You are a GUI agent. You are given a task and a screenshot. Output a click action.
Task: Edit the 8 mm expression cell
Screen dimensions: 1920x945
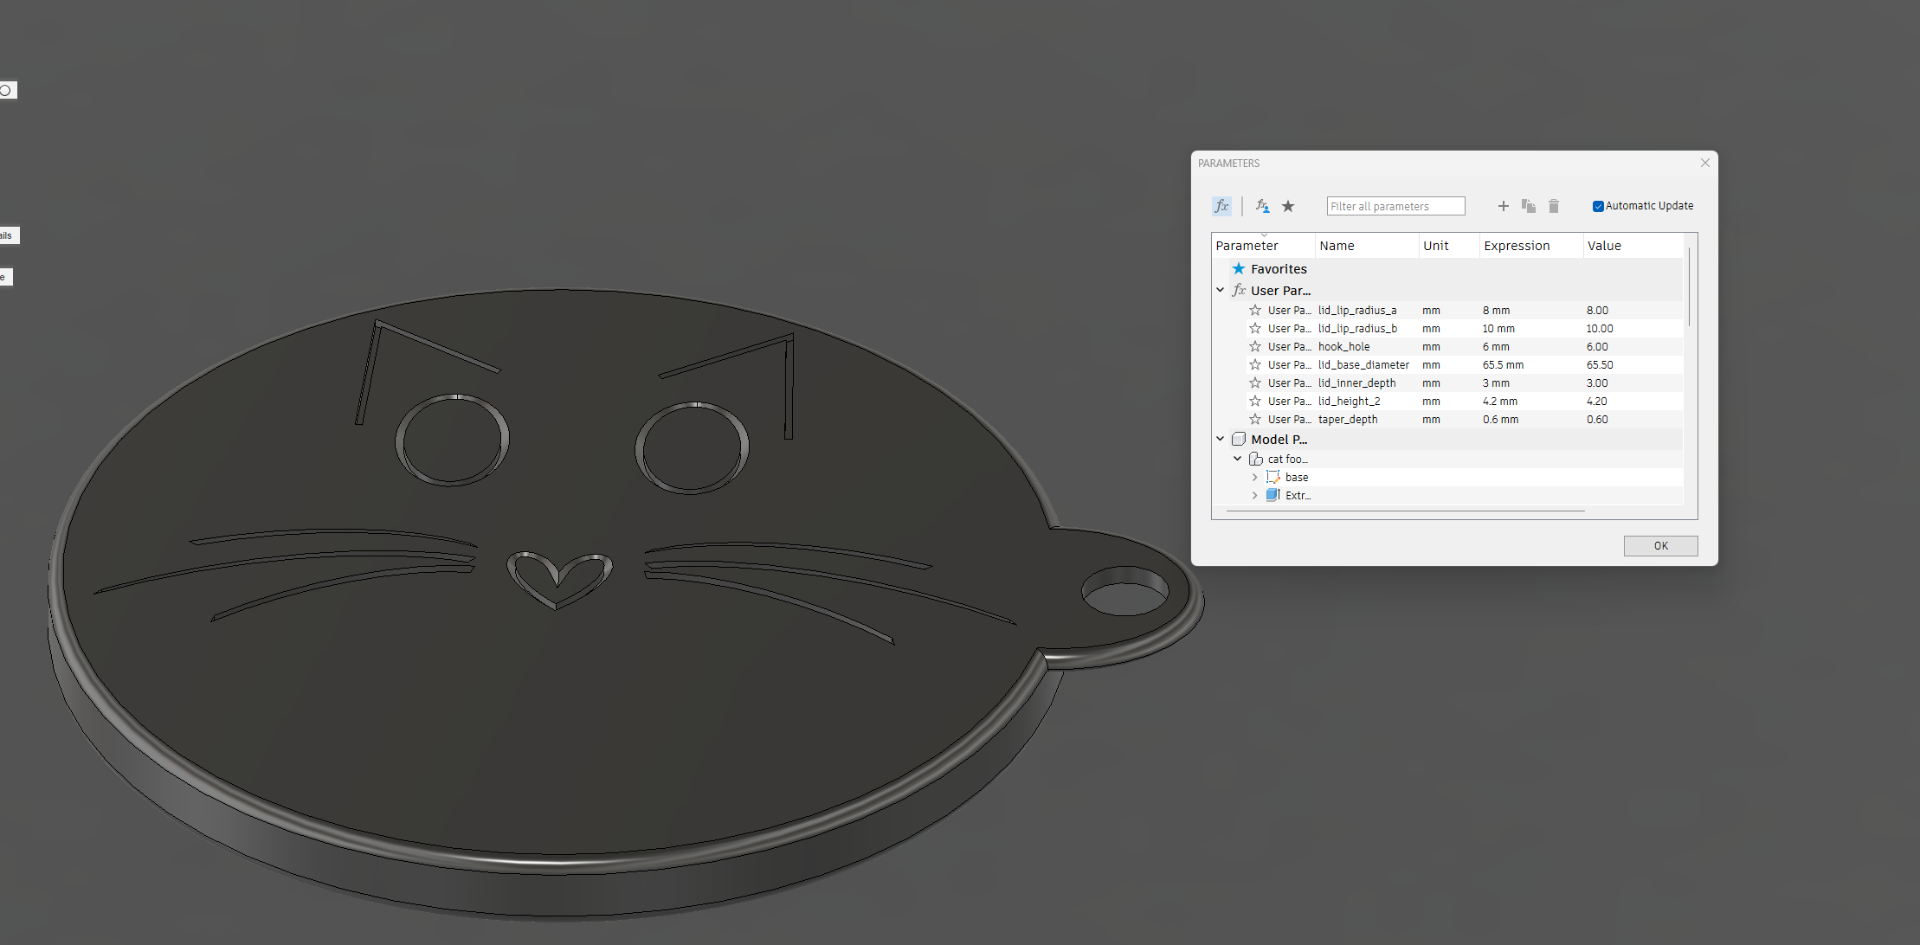(x=1530, y=310)
